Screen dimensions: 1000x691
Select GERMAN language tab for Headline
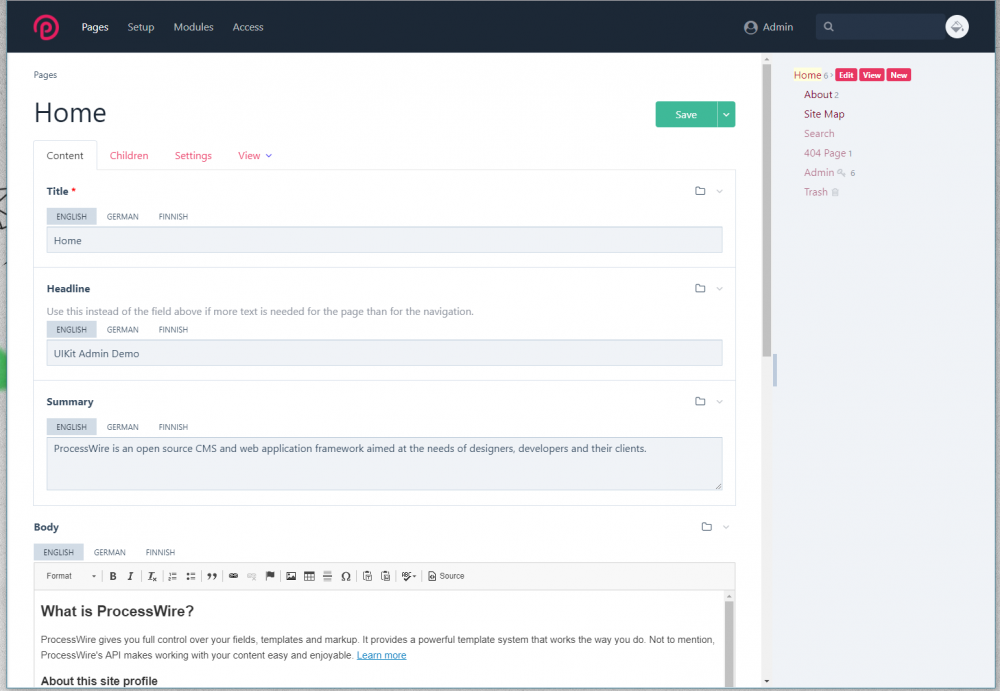click(122, 330)
